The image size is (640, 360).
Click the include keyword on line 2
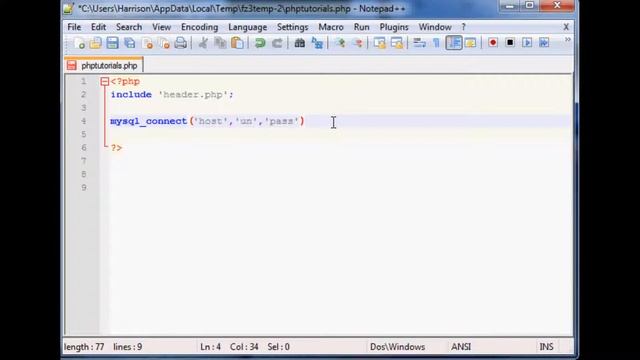point(131,95)
